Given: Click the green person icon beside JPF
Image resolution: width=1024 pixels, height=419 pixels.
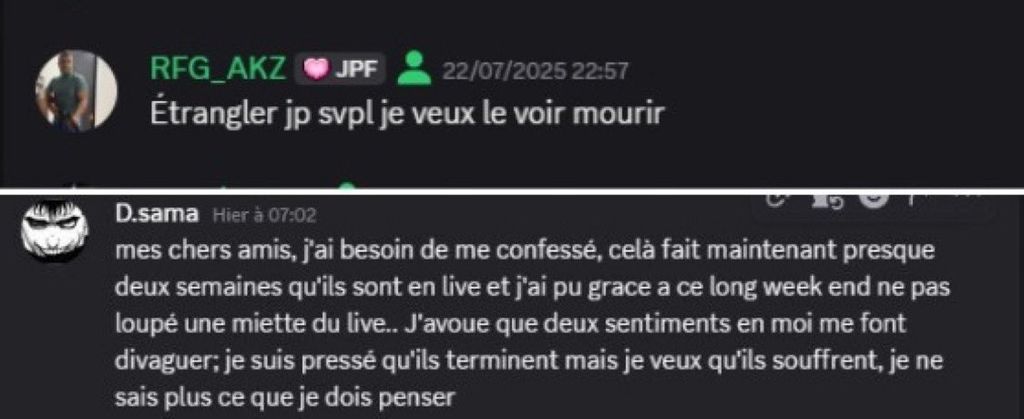Looking at the screenshot, I should tap(414, 69).
